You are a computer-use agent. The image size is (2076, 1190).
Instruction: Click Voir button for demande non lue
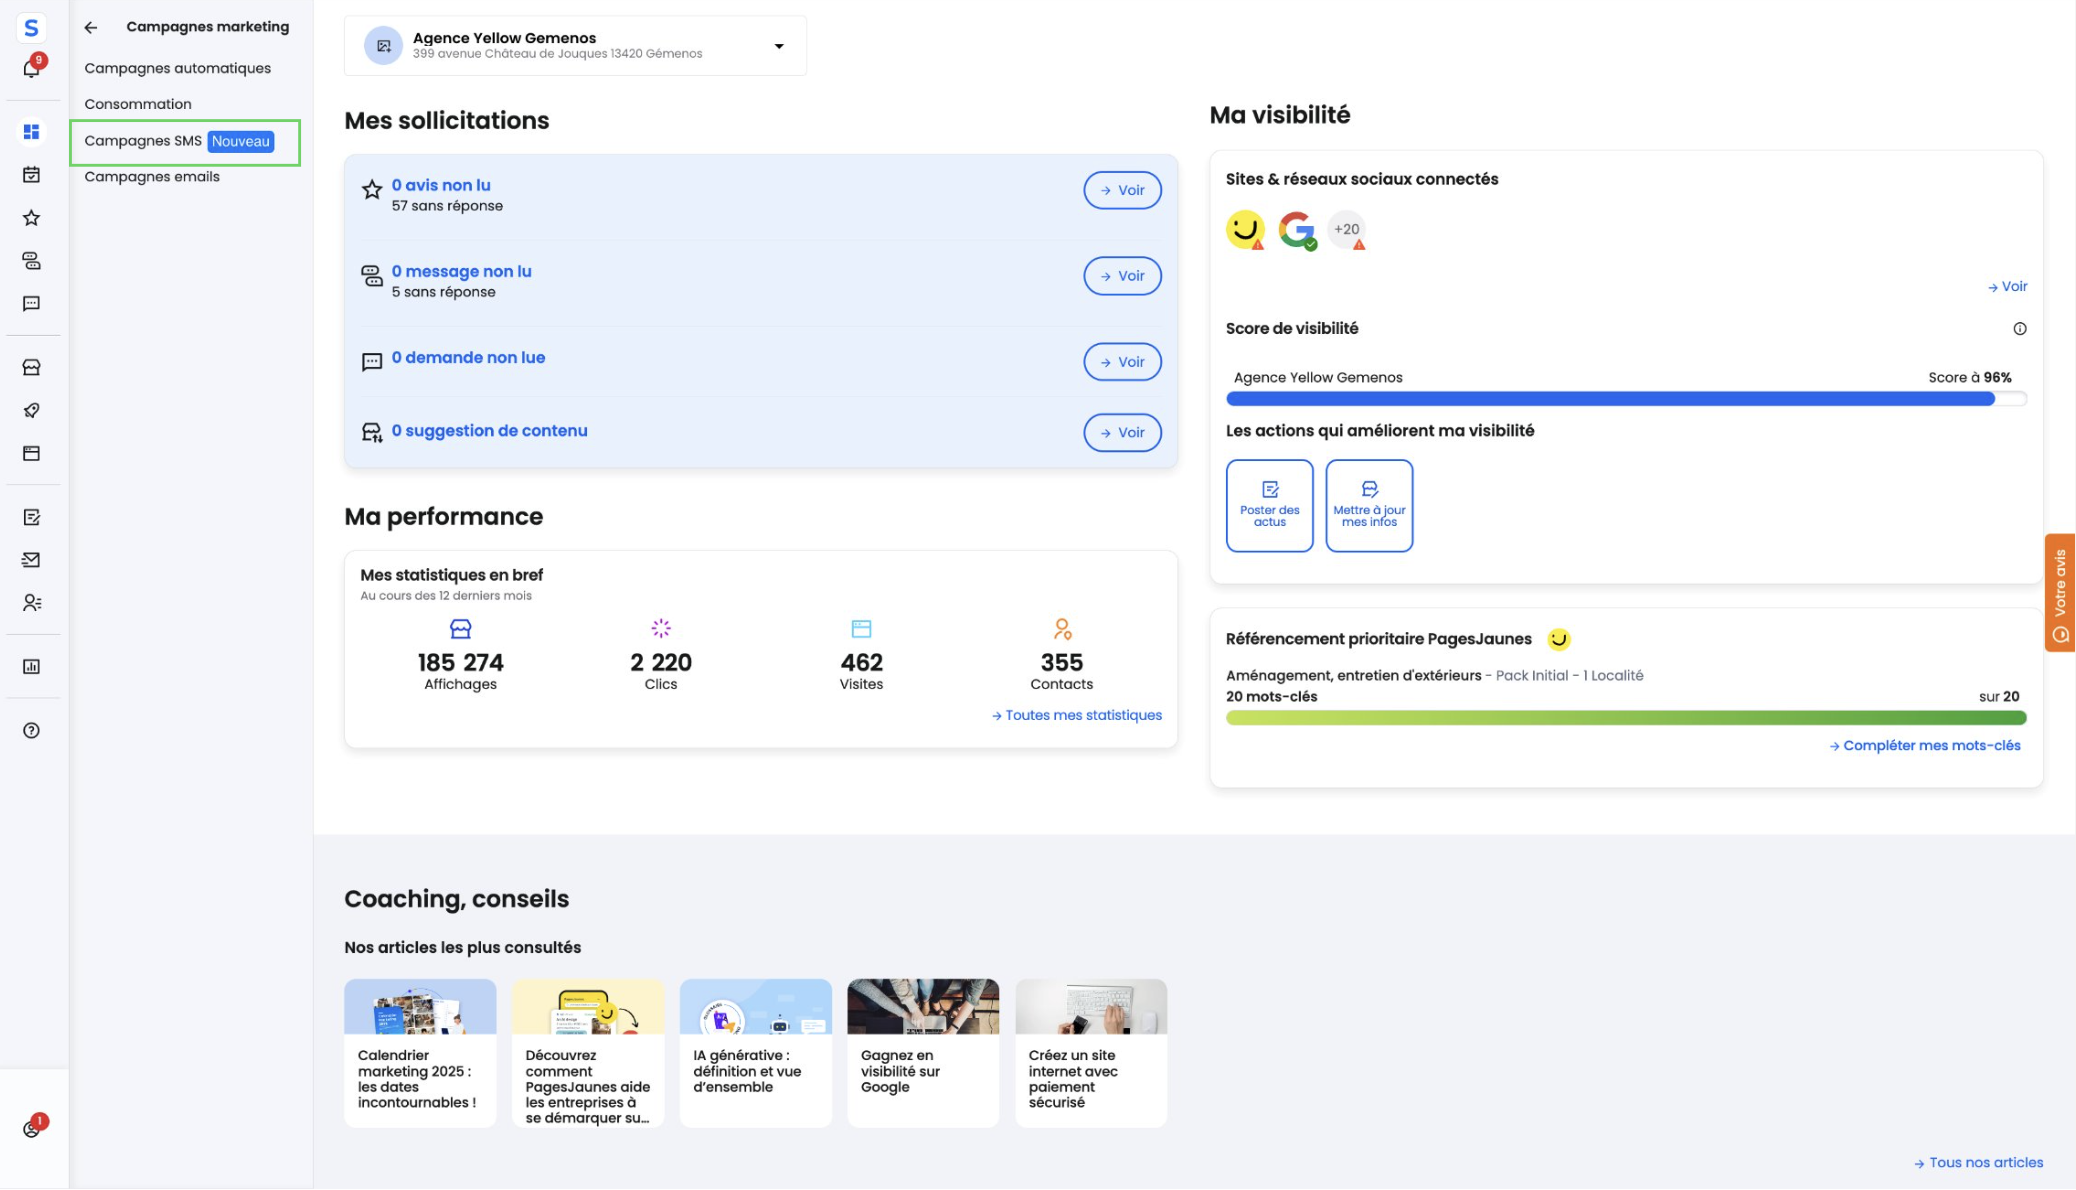pyautogui.click(x=1122, y=362)
